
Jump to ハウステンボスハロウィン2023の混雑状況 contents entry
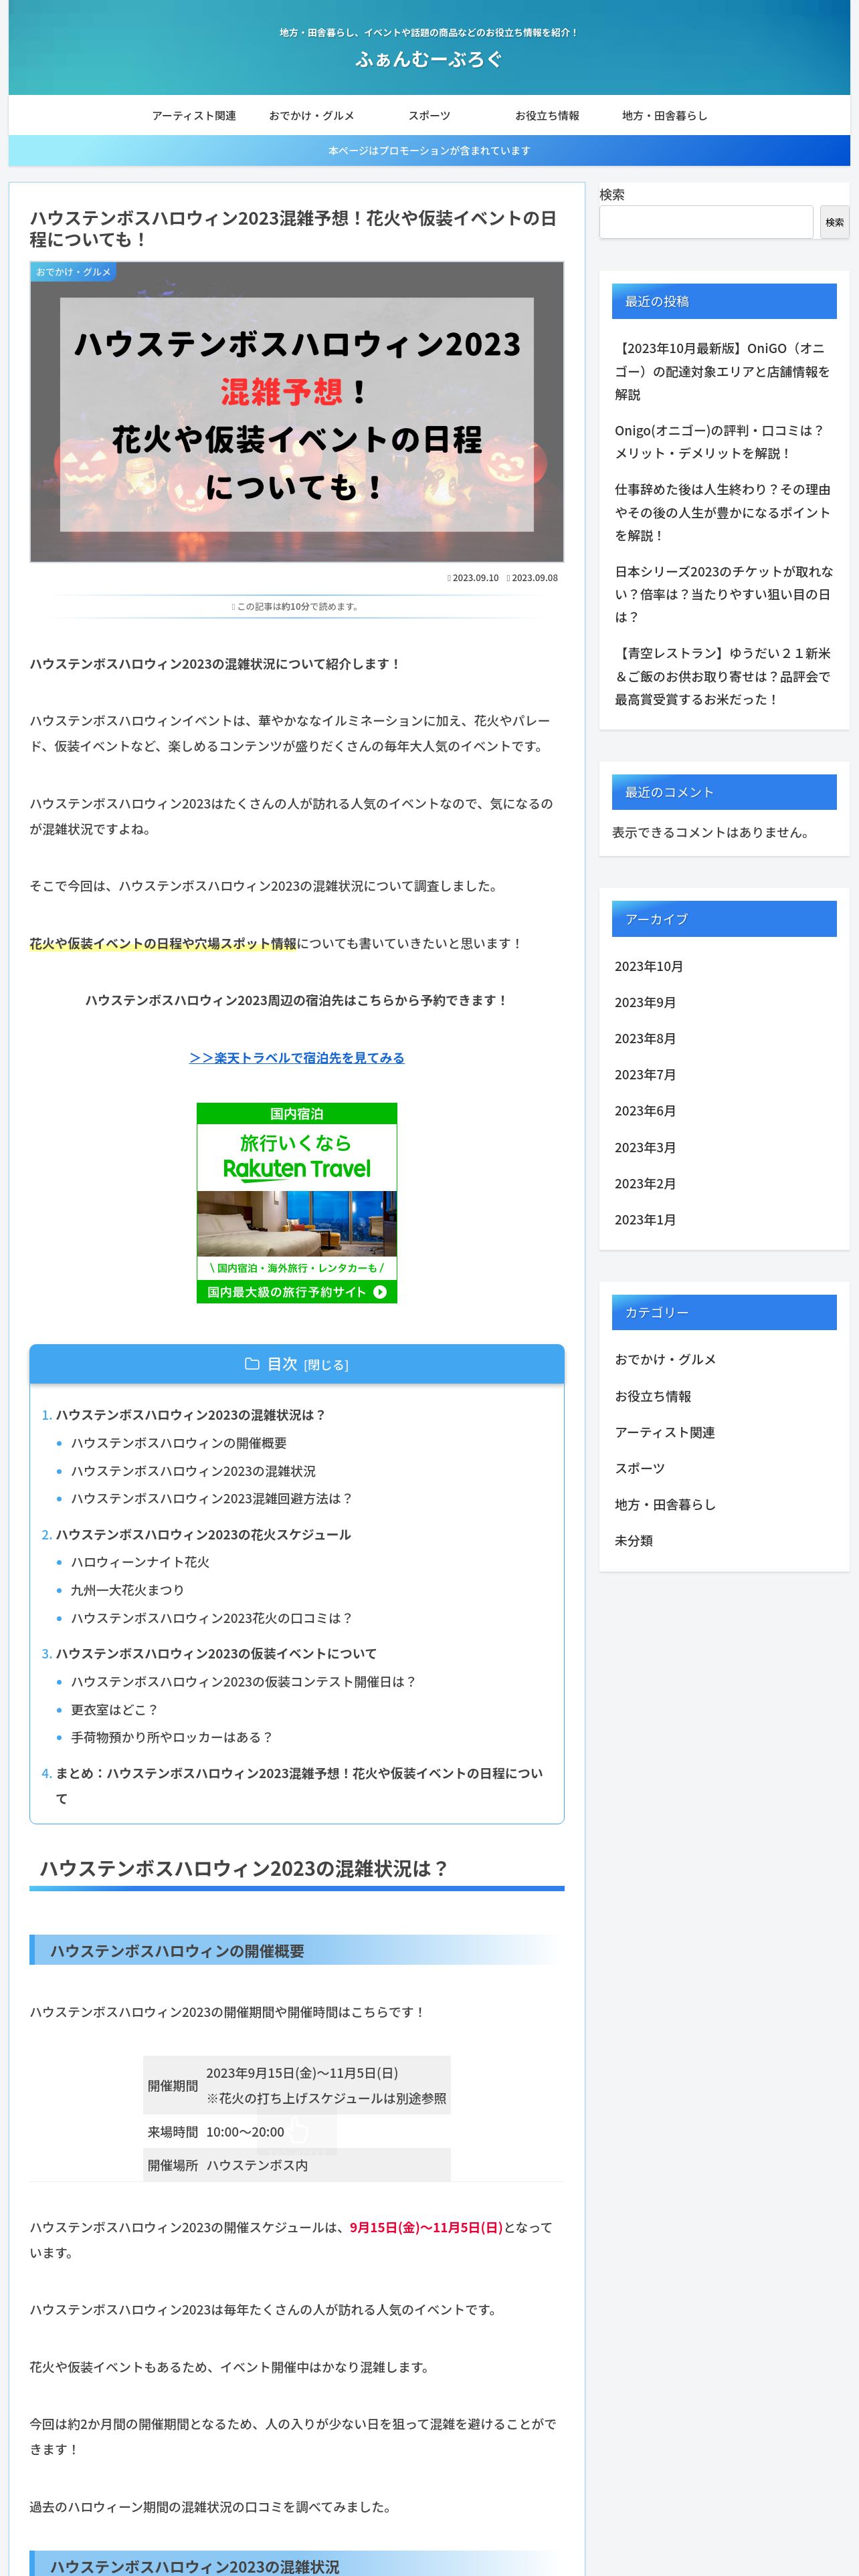[x=193, y=1471]
